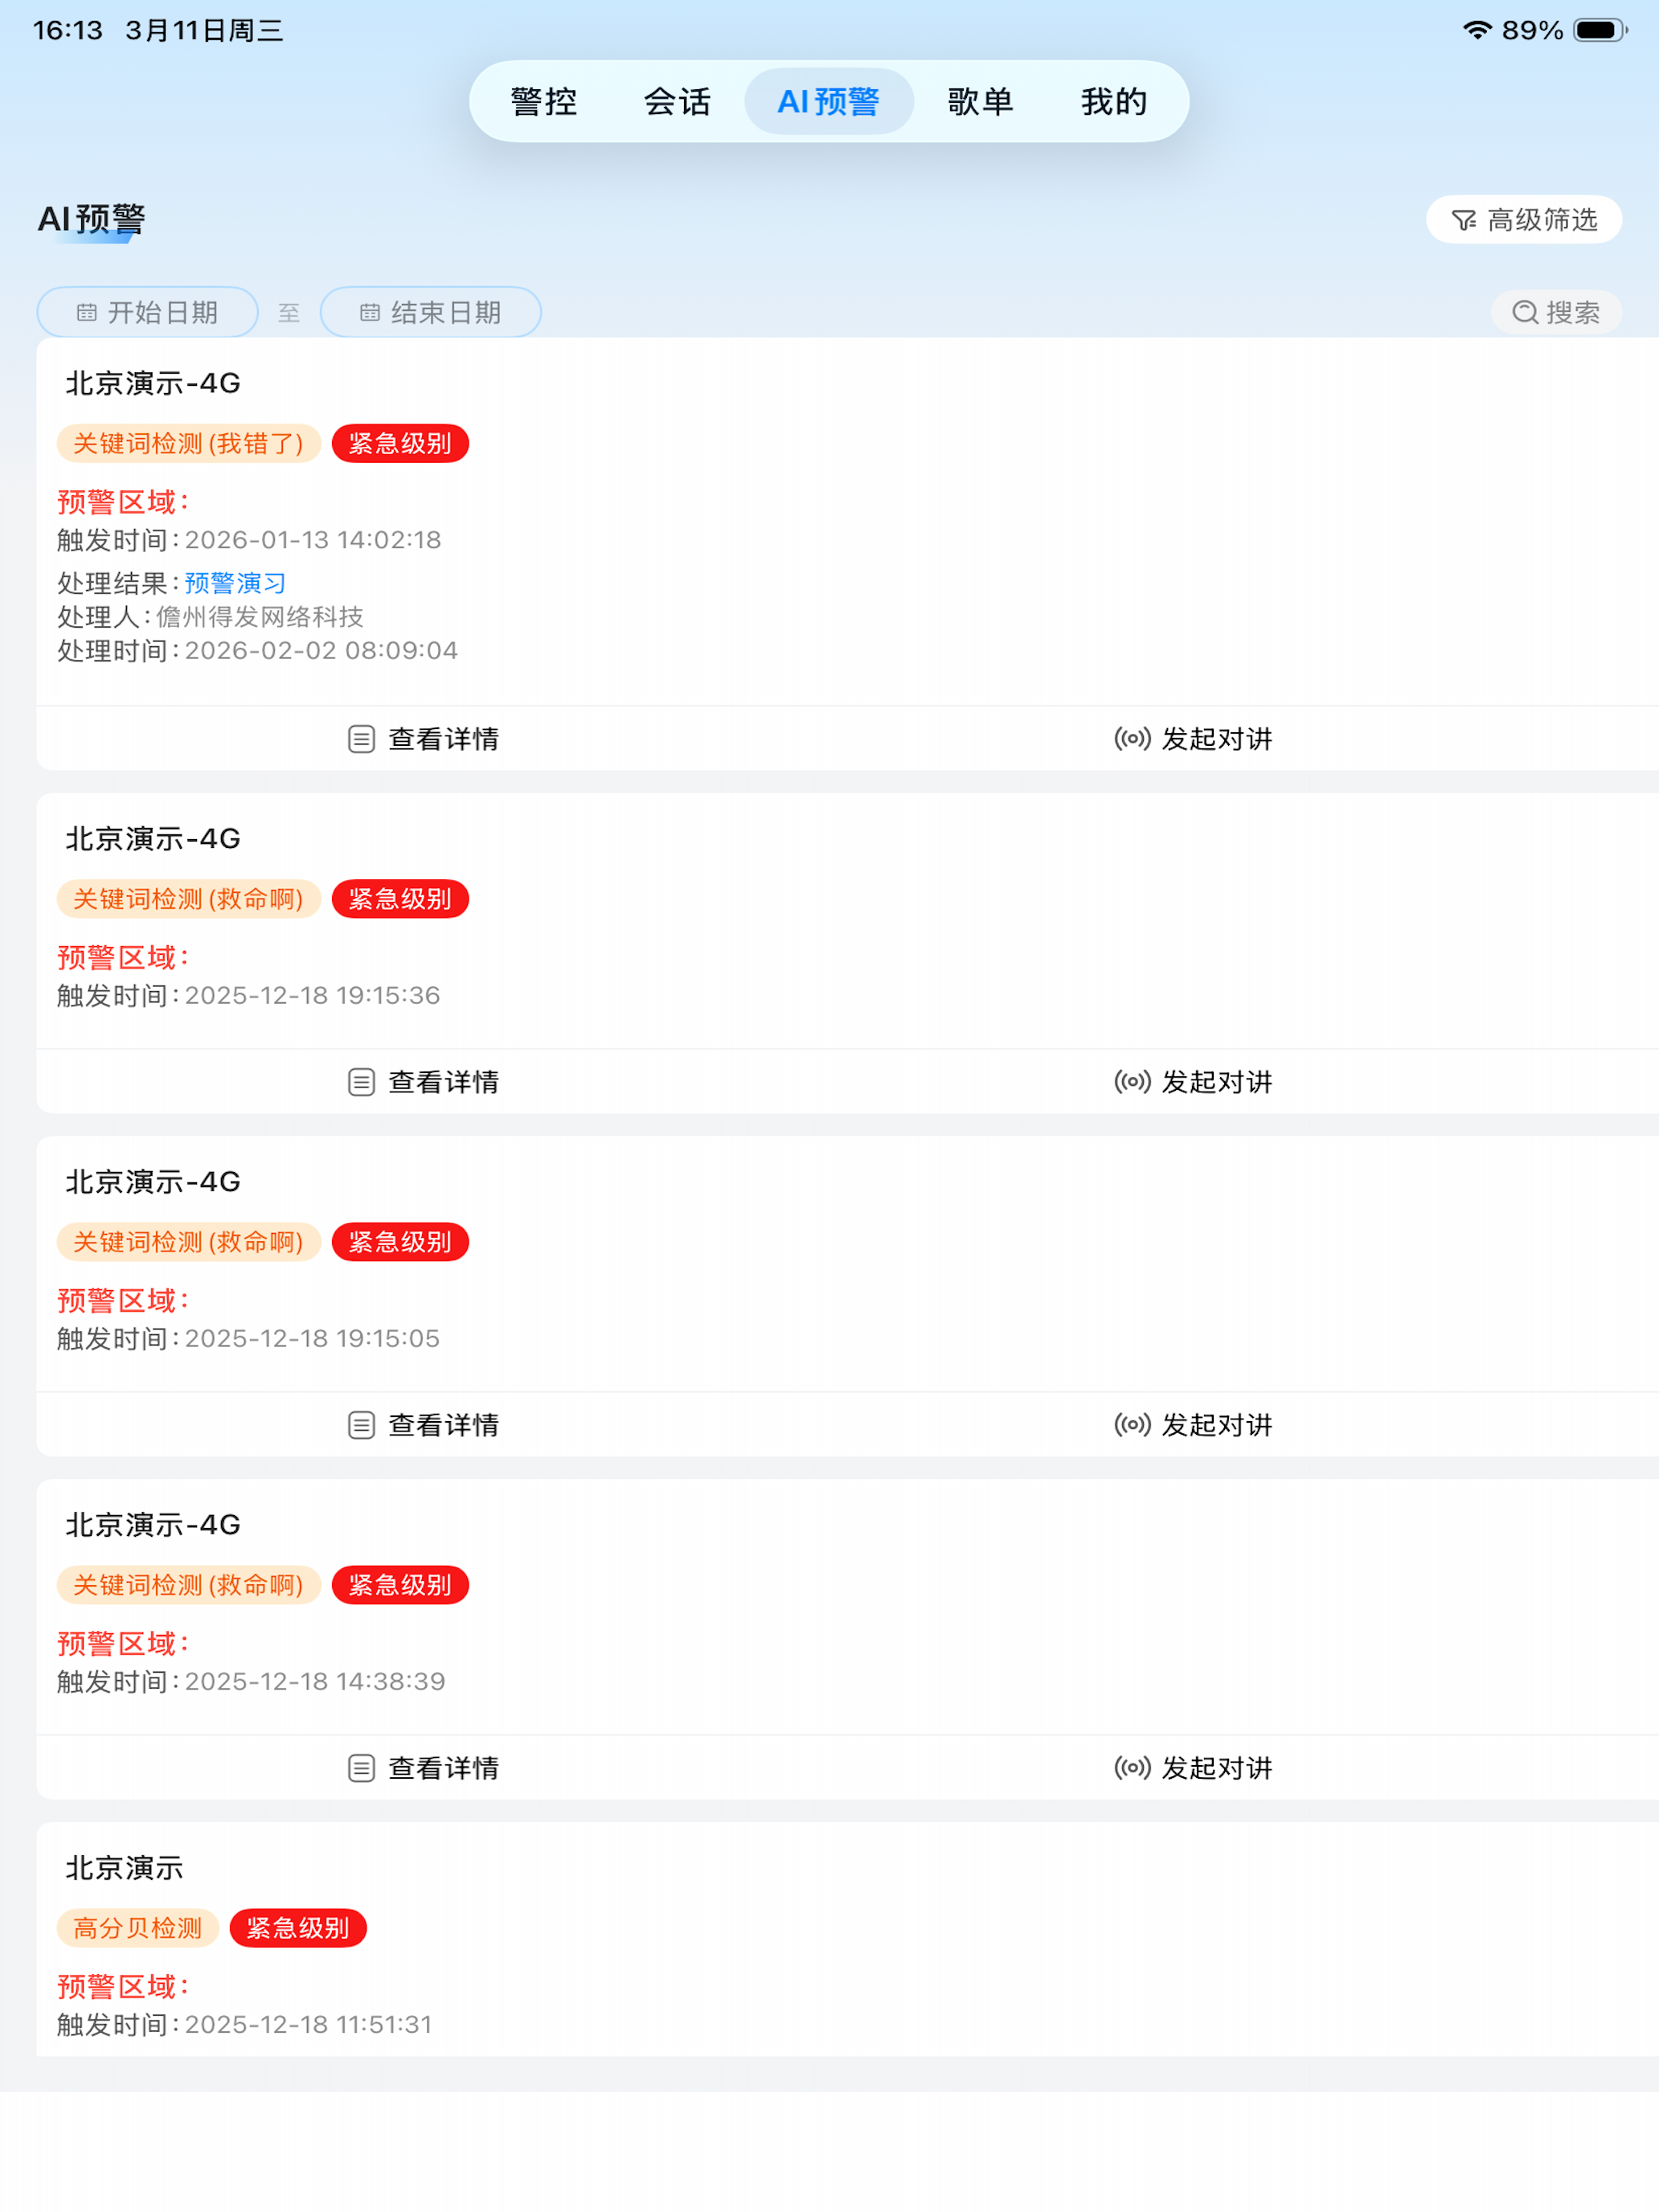Click the 高分贝检测 tag
The height and width of the screenshot is (2212, 1659).
tap(138, 1928)
